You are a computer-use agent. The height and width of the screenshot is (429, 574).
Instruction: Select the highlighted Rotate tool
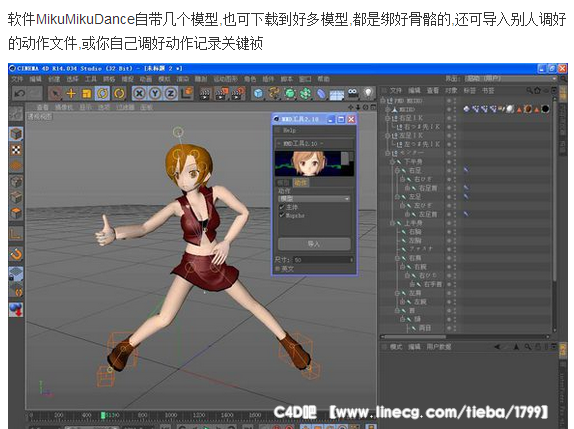[103, 94]
